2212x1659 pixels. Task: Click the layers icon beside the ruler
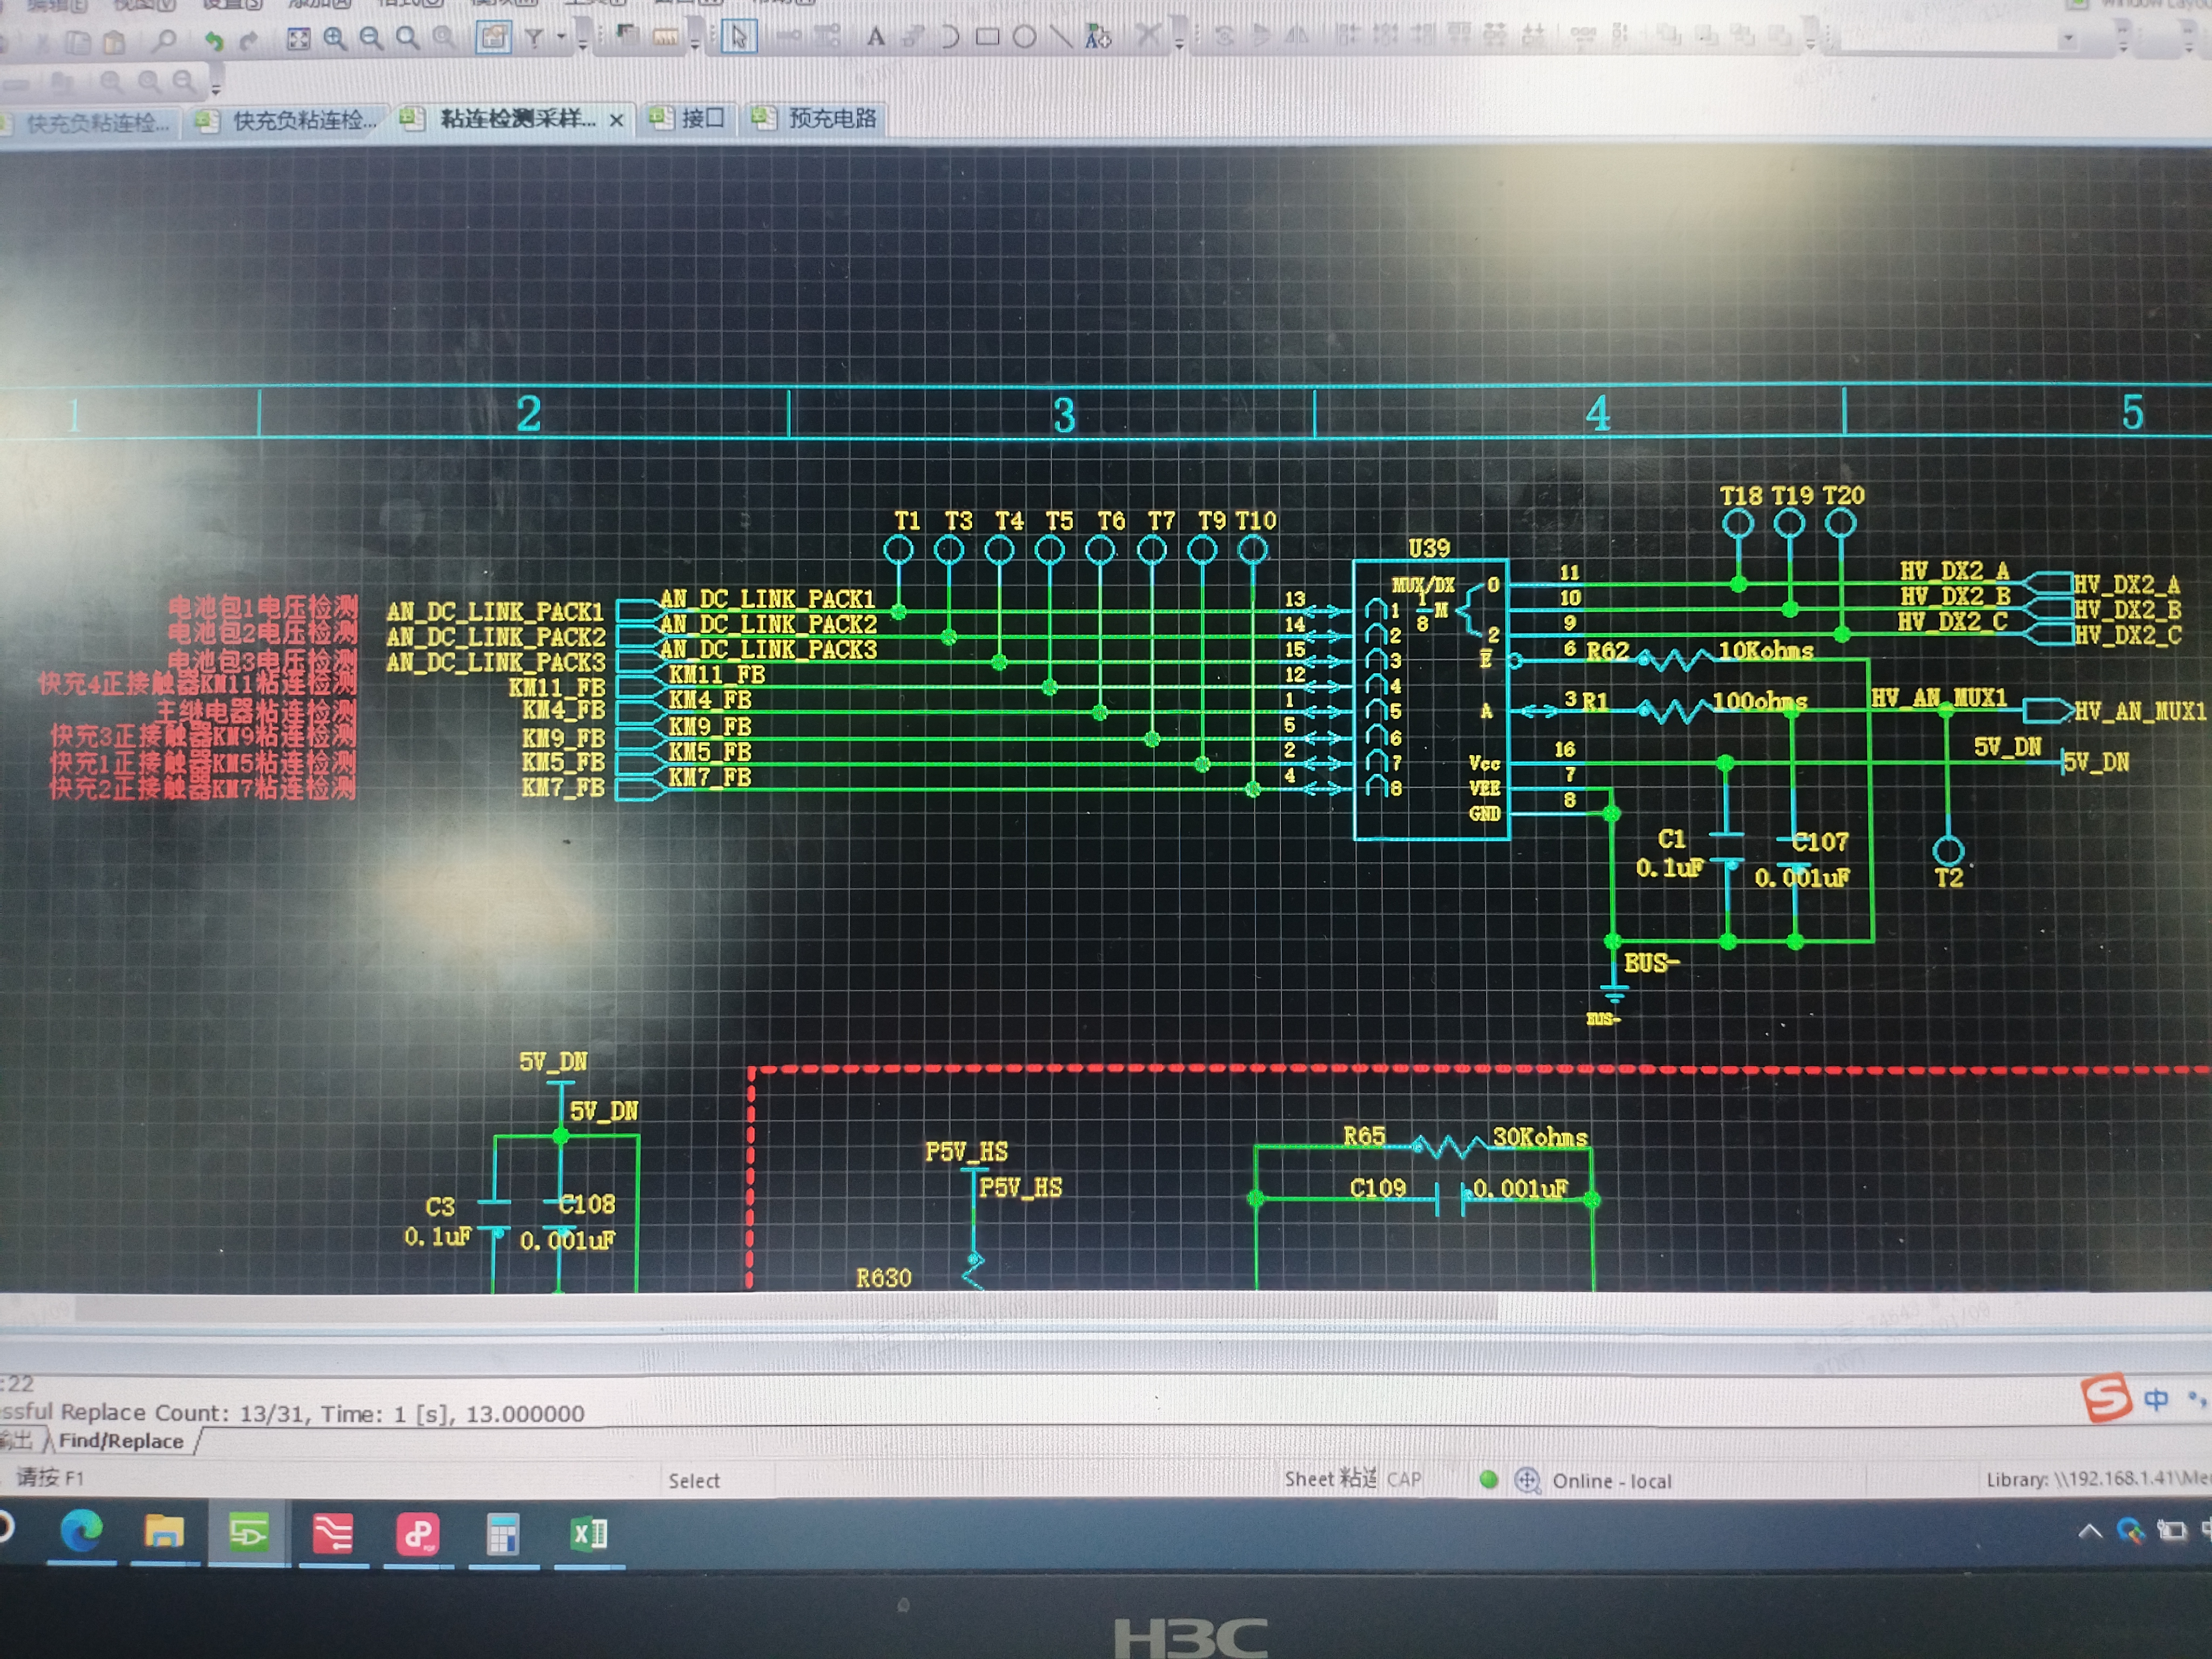pyautogui.click(x=627, y=36)
